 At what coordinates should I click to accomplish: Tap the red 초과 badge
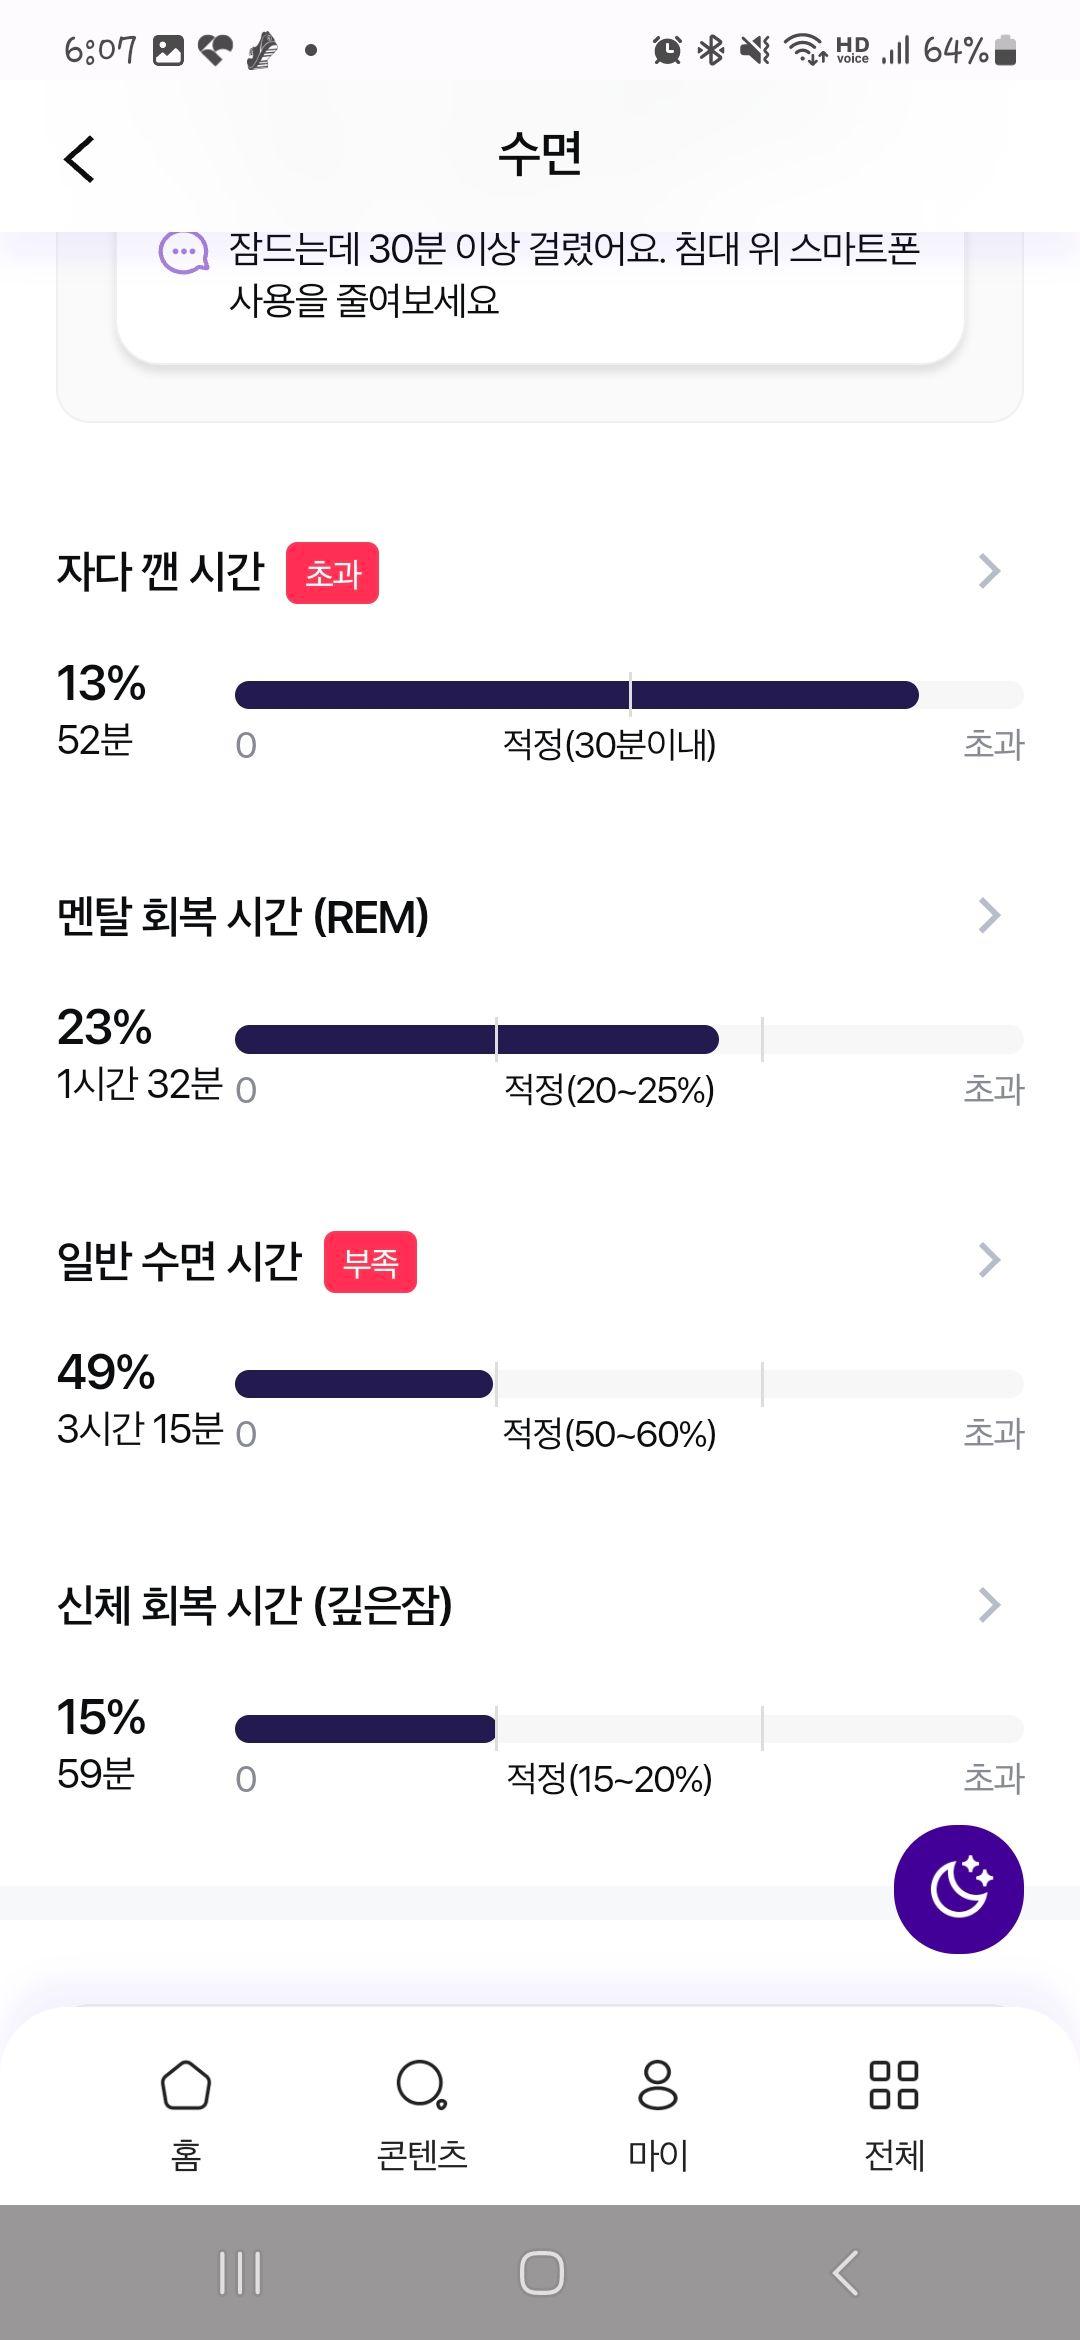332,573
